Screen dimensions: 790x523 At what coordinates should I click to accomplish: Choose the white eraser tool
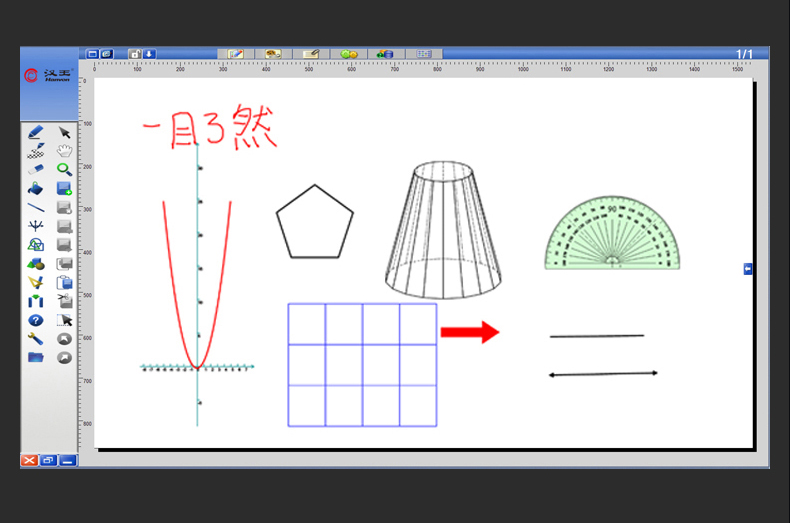36,169
